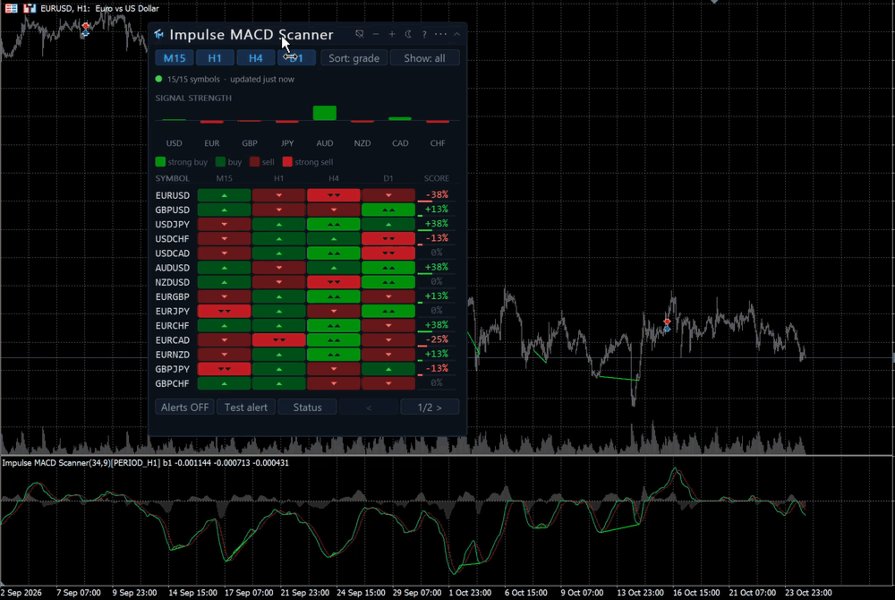Click the Status button

(x=307, y=407)
